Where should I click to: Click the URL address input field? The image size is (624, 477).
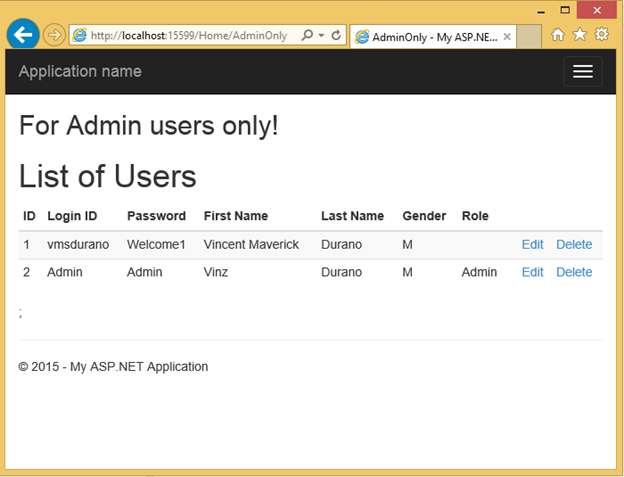[190, 35]
